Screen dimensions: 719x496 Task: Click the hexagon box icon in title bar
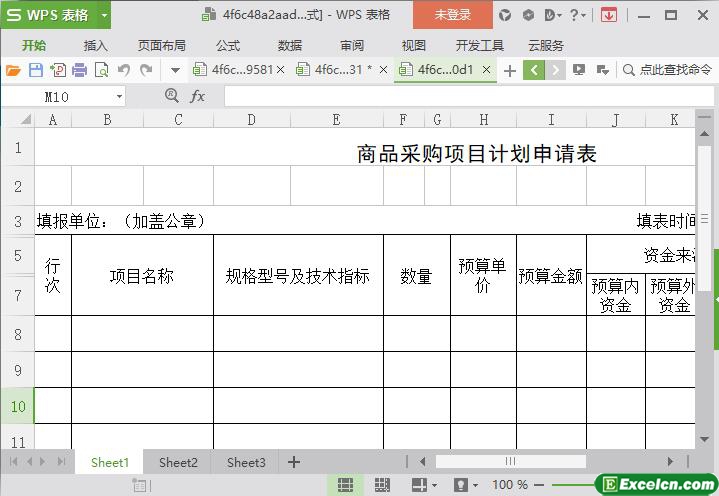[528, 15]
